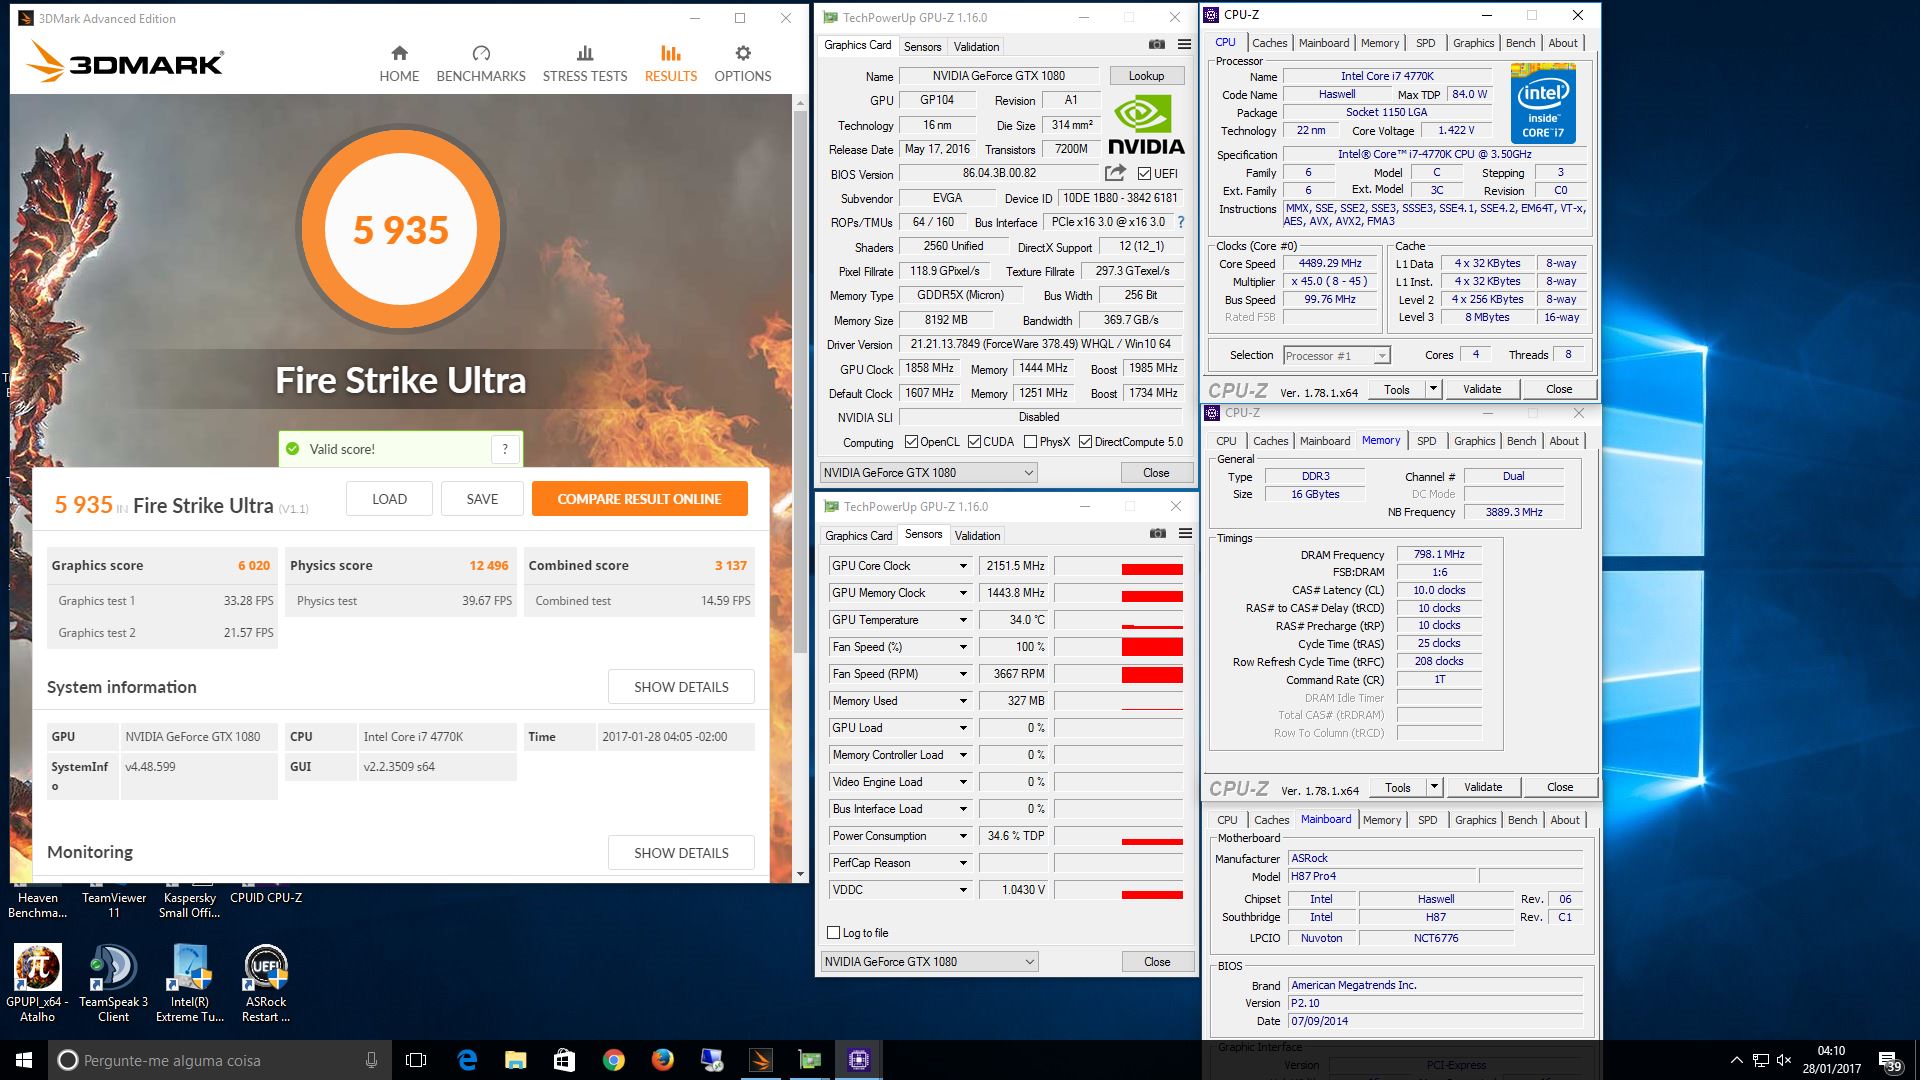Show details for System information

point(681,687)
